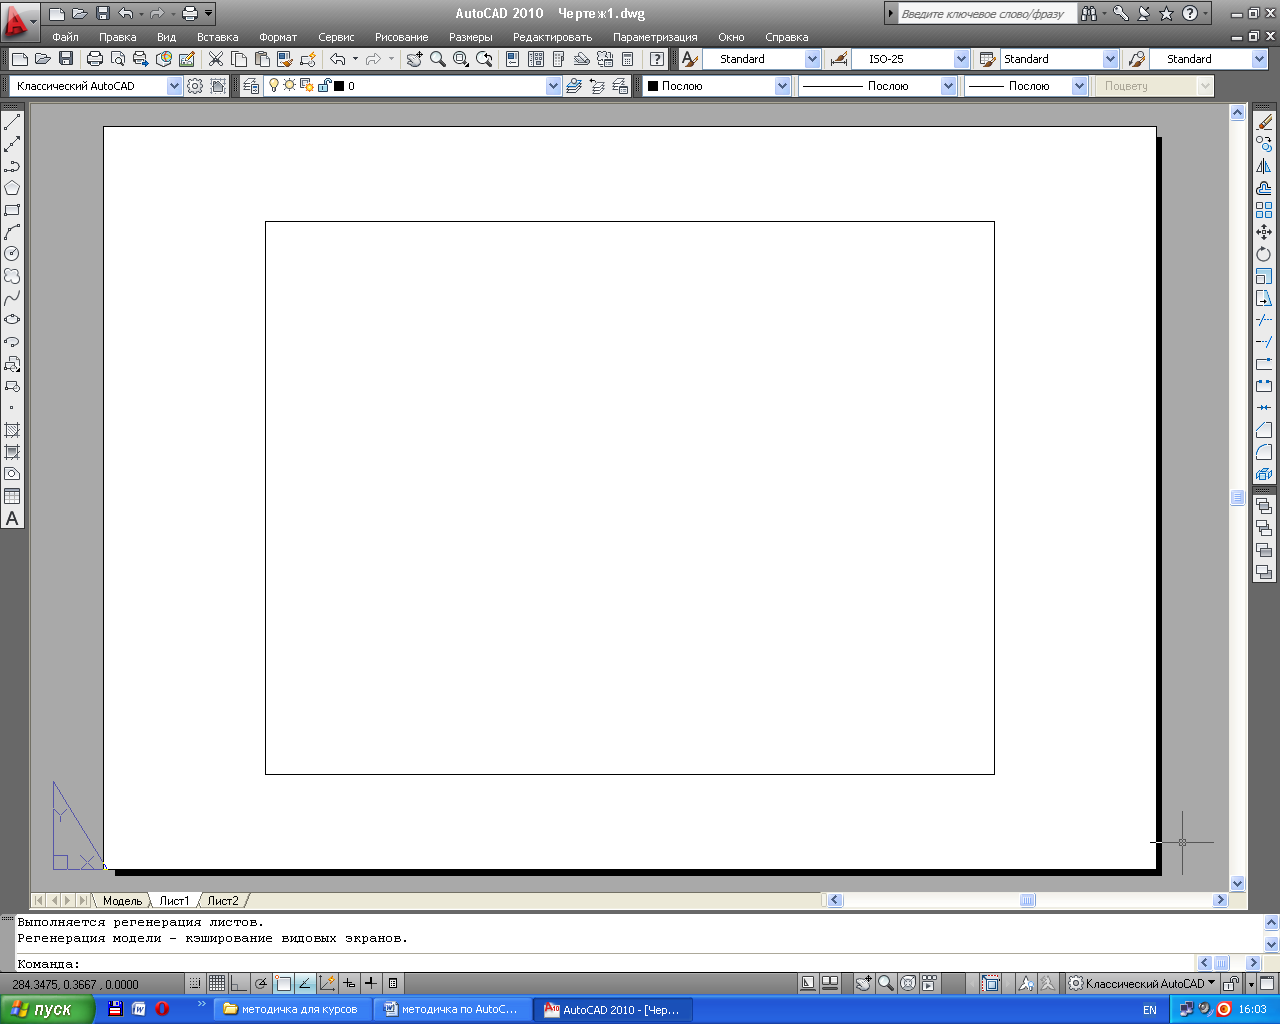The height and width of the screenshot is (1024, 1280).
Task: Click the Undo arrow button
Action: (337, 59)
